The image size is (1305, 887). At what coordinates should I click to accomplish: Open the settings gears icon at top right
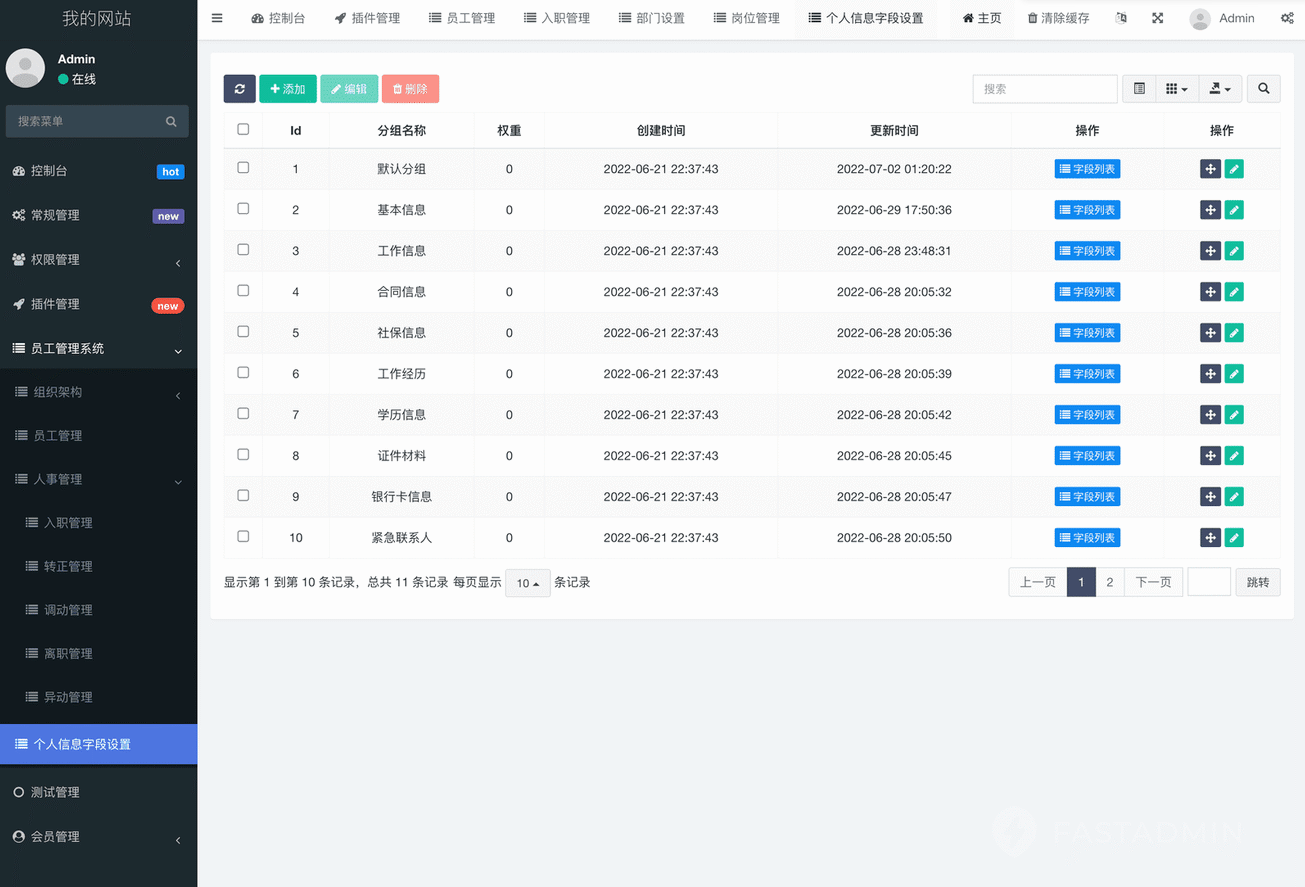[x=1287, y=18]
